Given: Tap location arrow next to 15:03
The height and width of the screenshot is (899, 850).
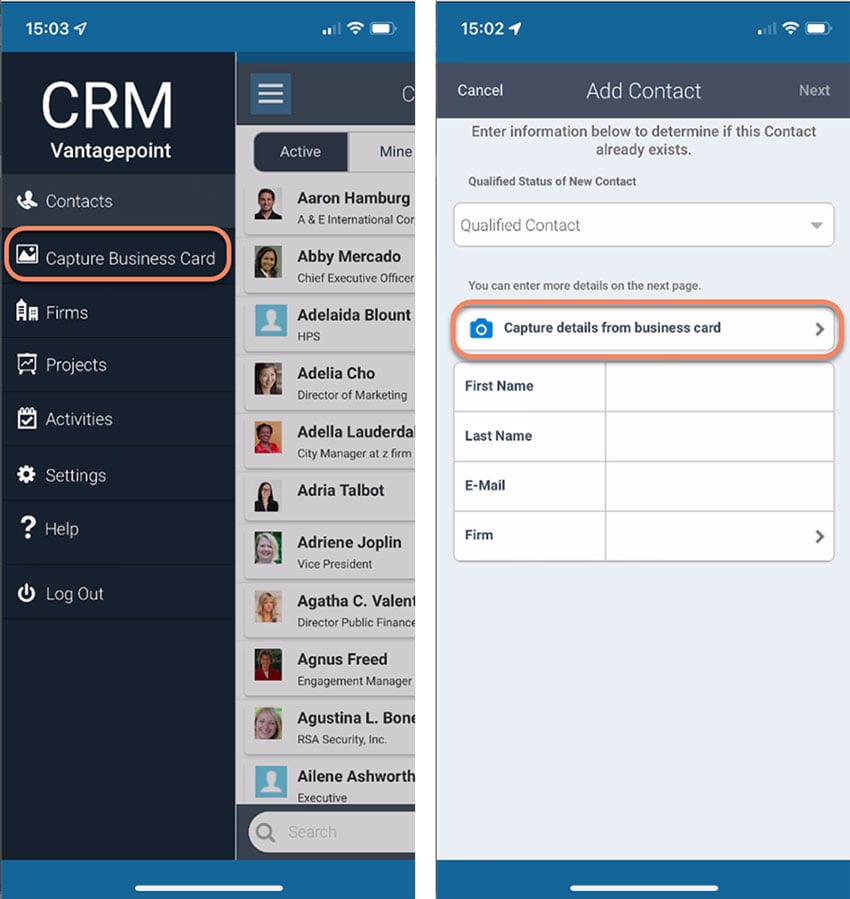Looking at the screenshot, I should coord(81,28).
